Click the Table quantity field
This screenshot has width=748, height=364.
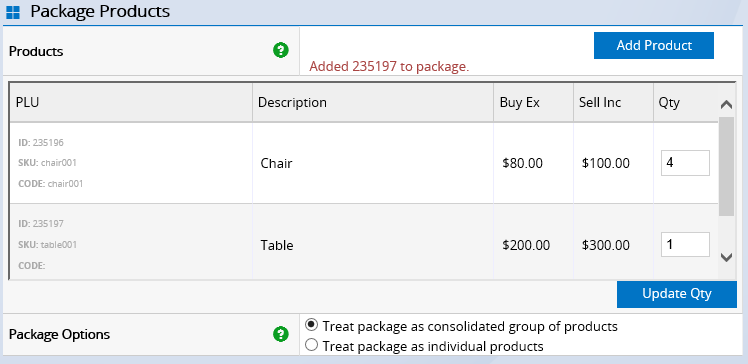(685, 245)
